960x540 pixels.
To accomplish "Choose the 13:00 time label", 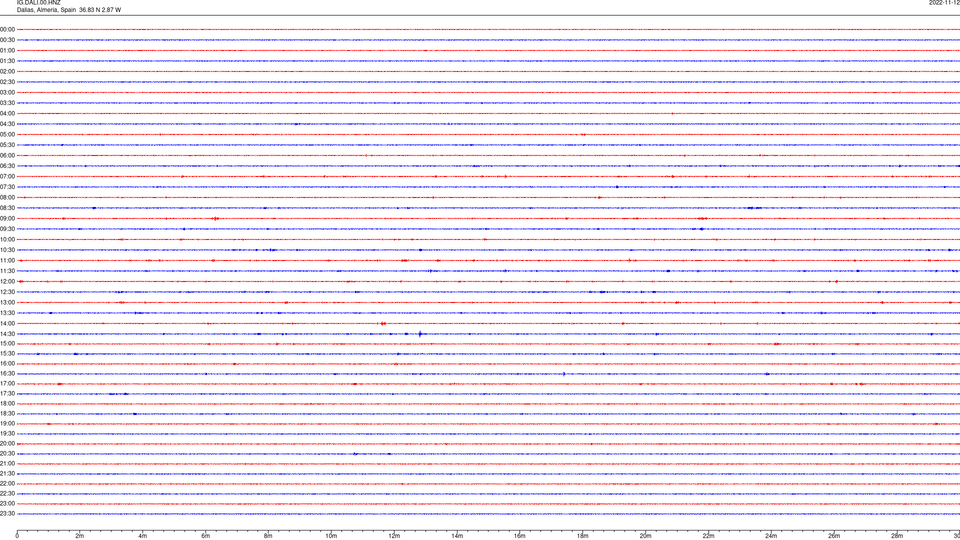I will click(7, 302).
